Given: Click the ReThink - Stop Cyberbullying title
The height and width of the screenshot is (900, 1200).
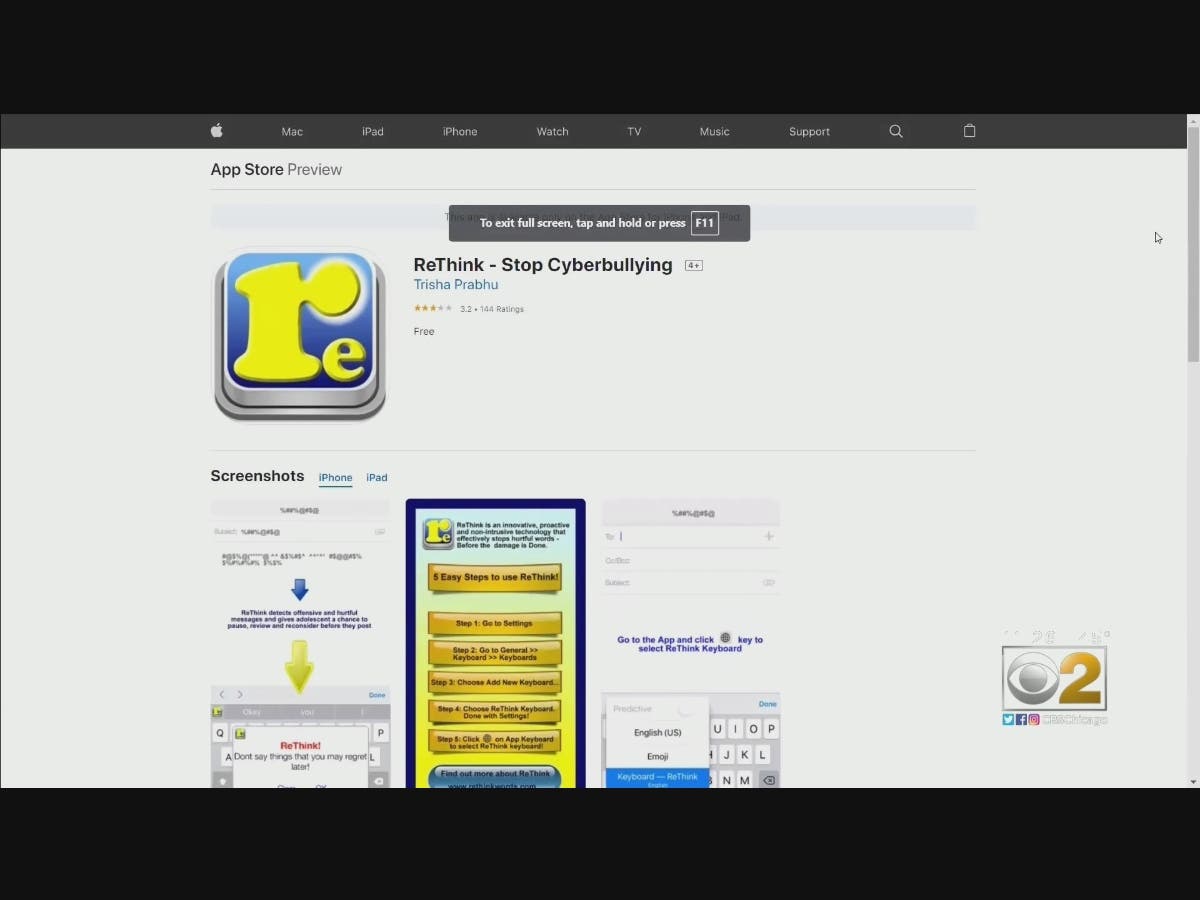Looking at the screenshot, I should coord(543,265).
